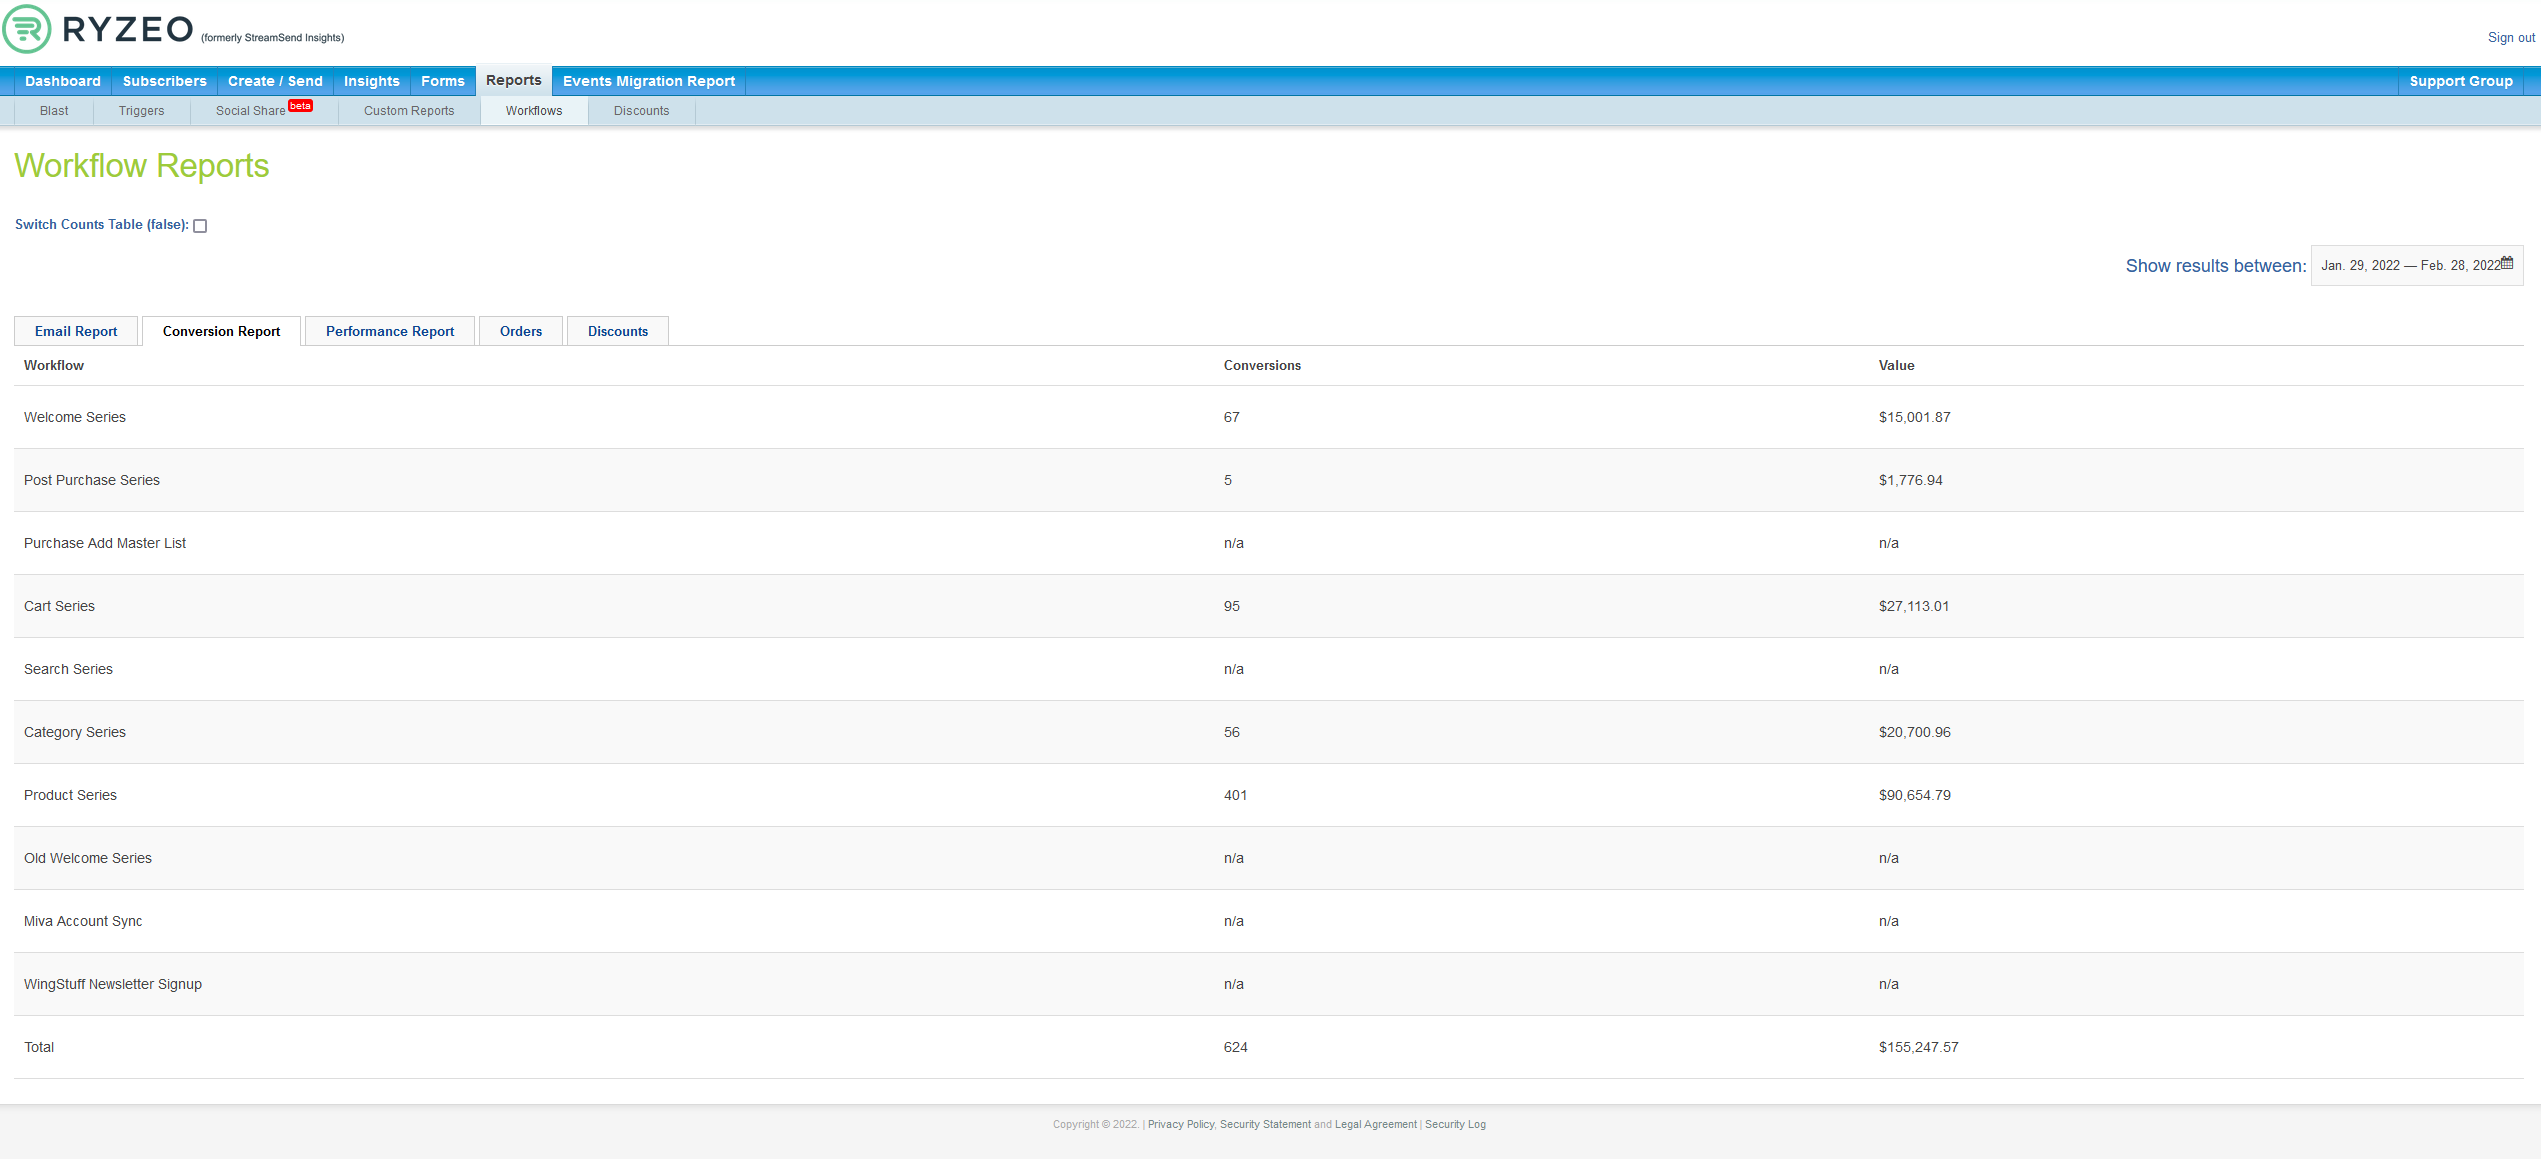Open the Insights menu item
The image size is (2541, 1159).
tap(371, 81)
